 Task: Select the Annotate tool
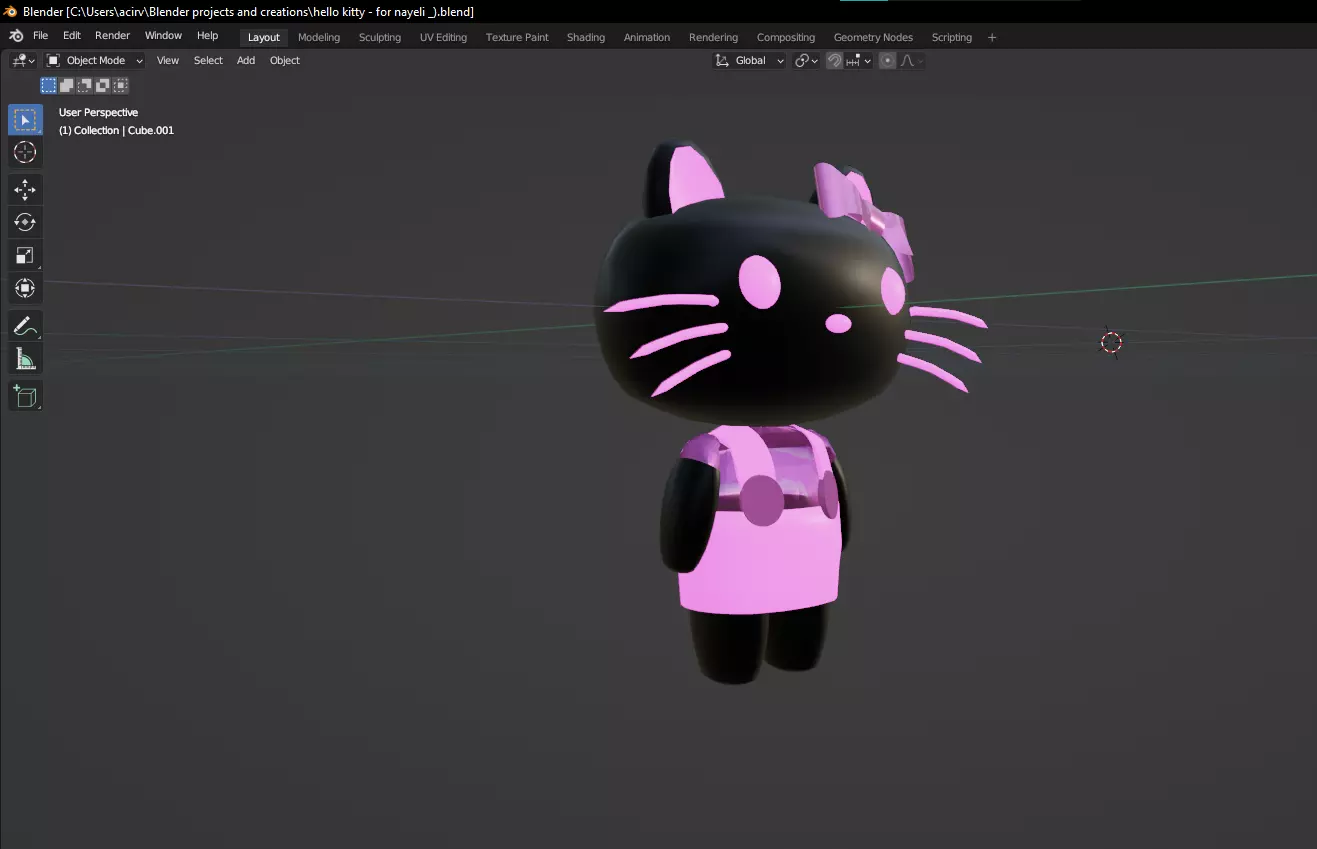pyautogui.click(x=25, y=326)
